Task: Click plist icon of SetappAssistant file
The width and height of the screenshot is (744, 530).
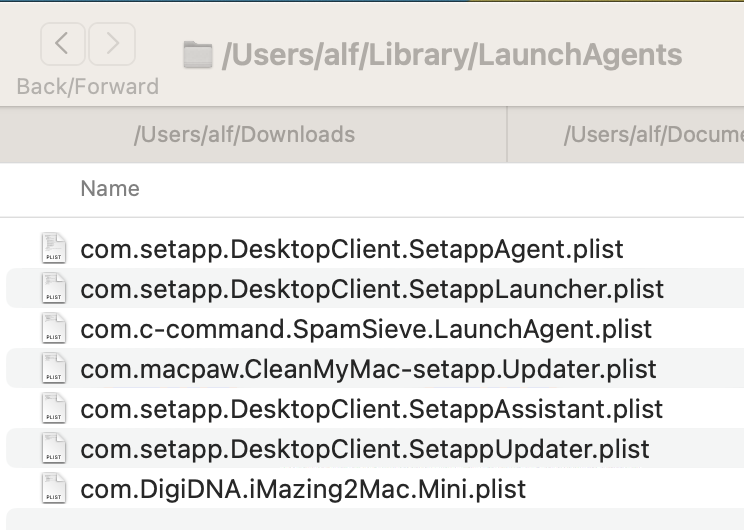Action: (x=54, y=408)
